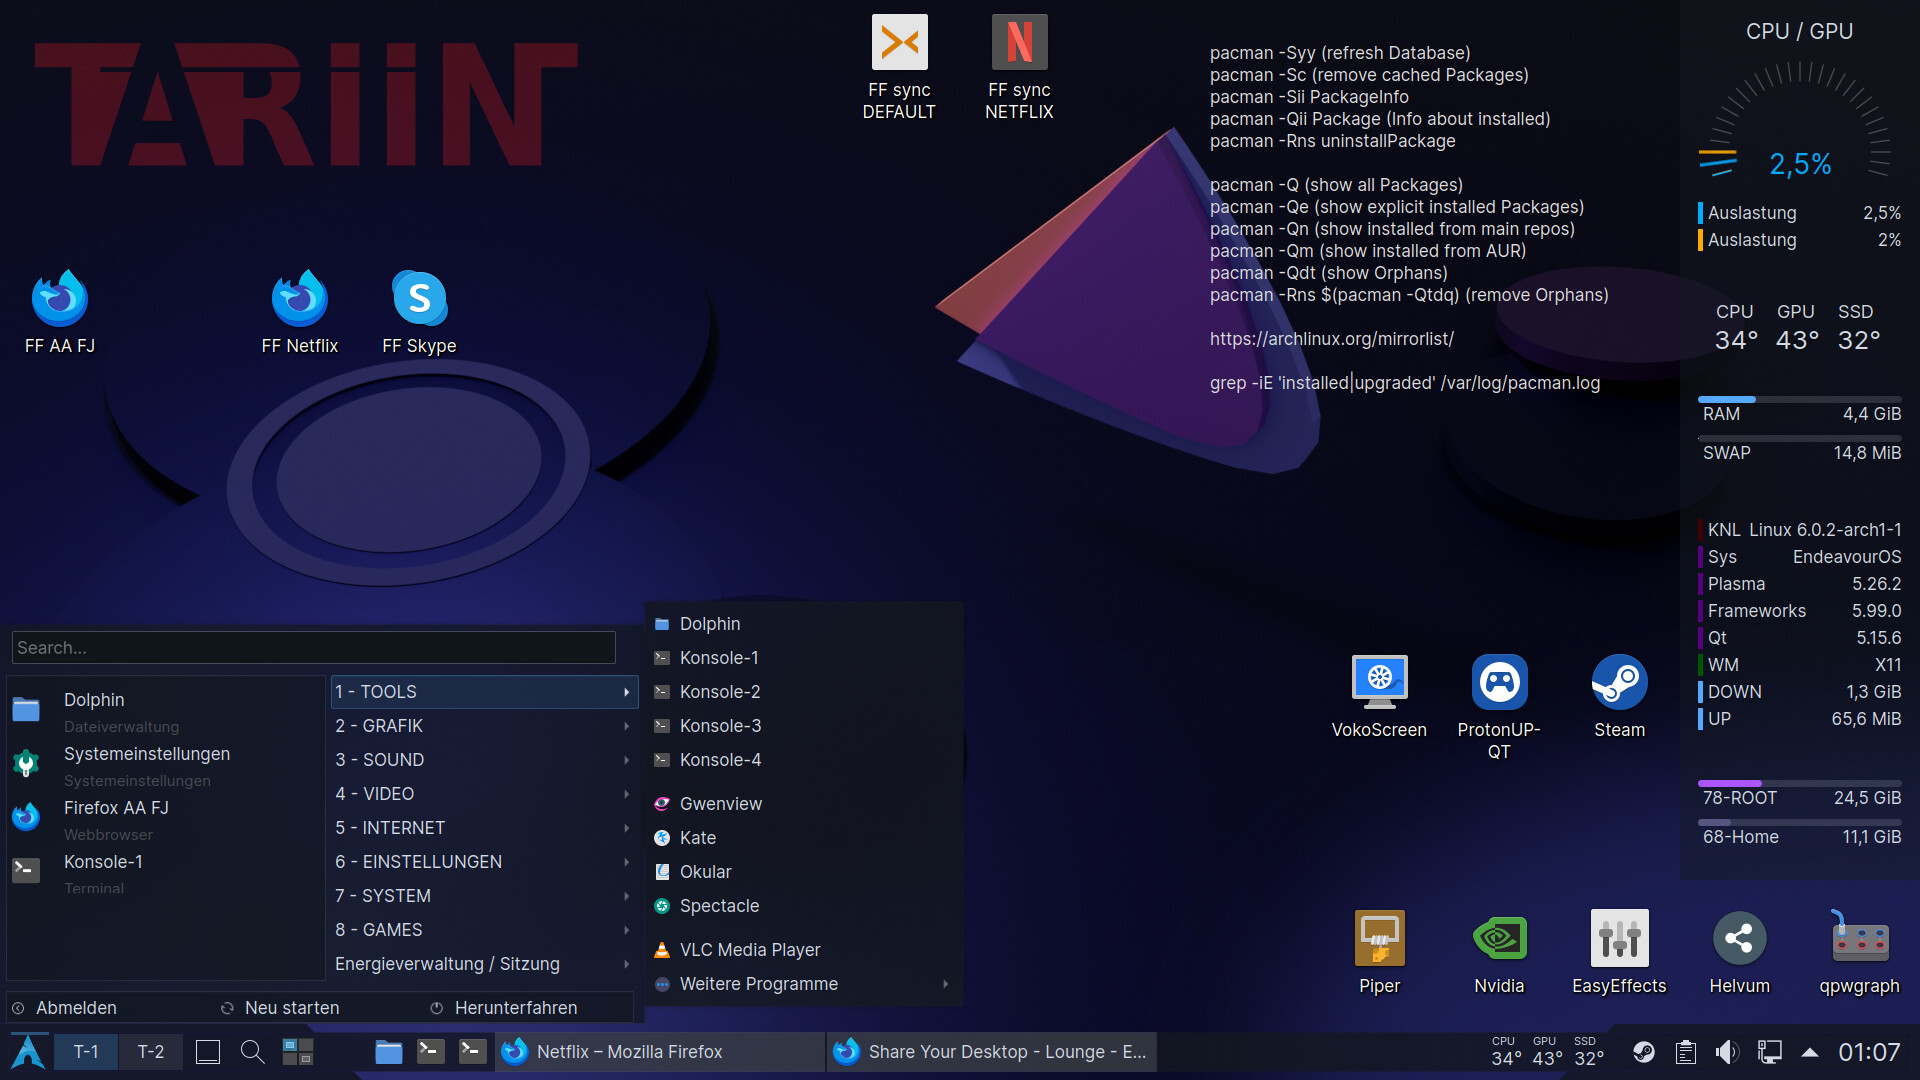Image resolution: width=1920 pixels, height=1080 pixels.
Task: Open the virtual desktop overview icon in taskbar
Action: (x=297, y=1052)
